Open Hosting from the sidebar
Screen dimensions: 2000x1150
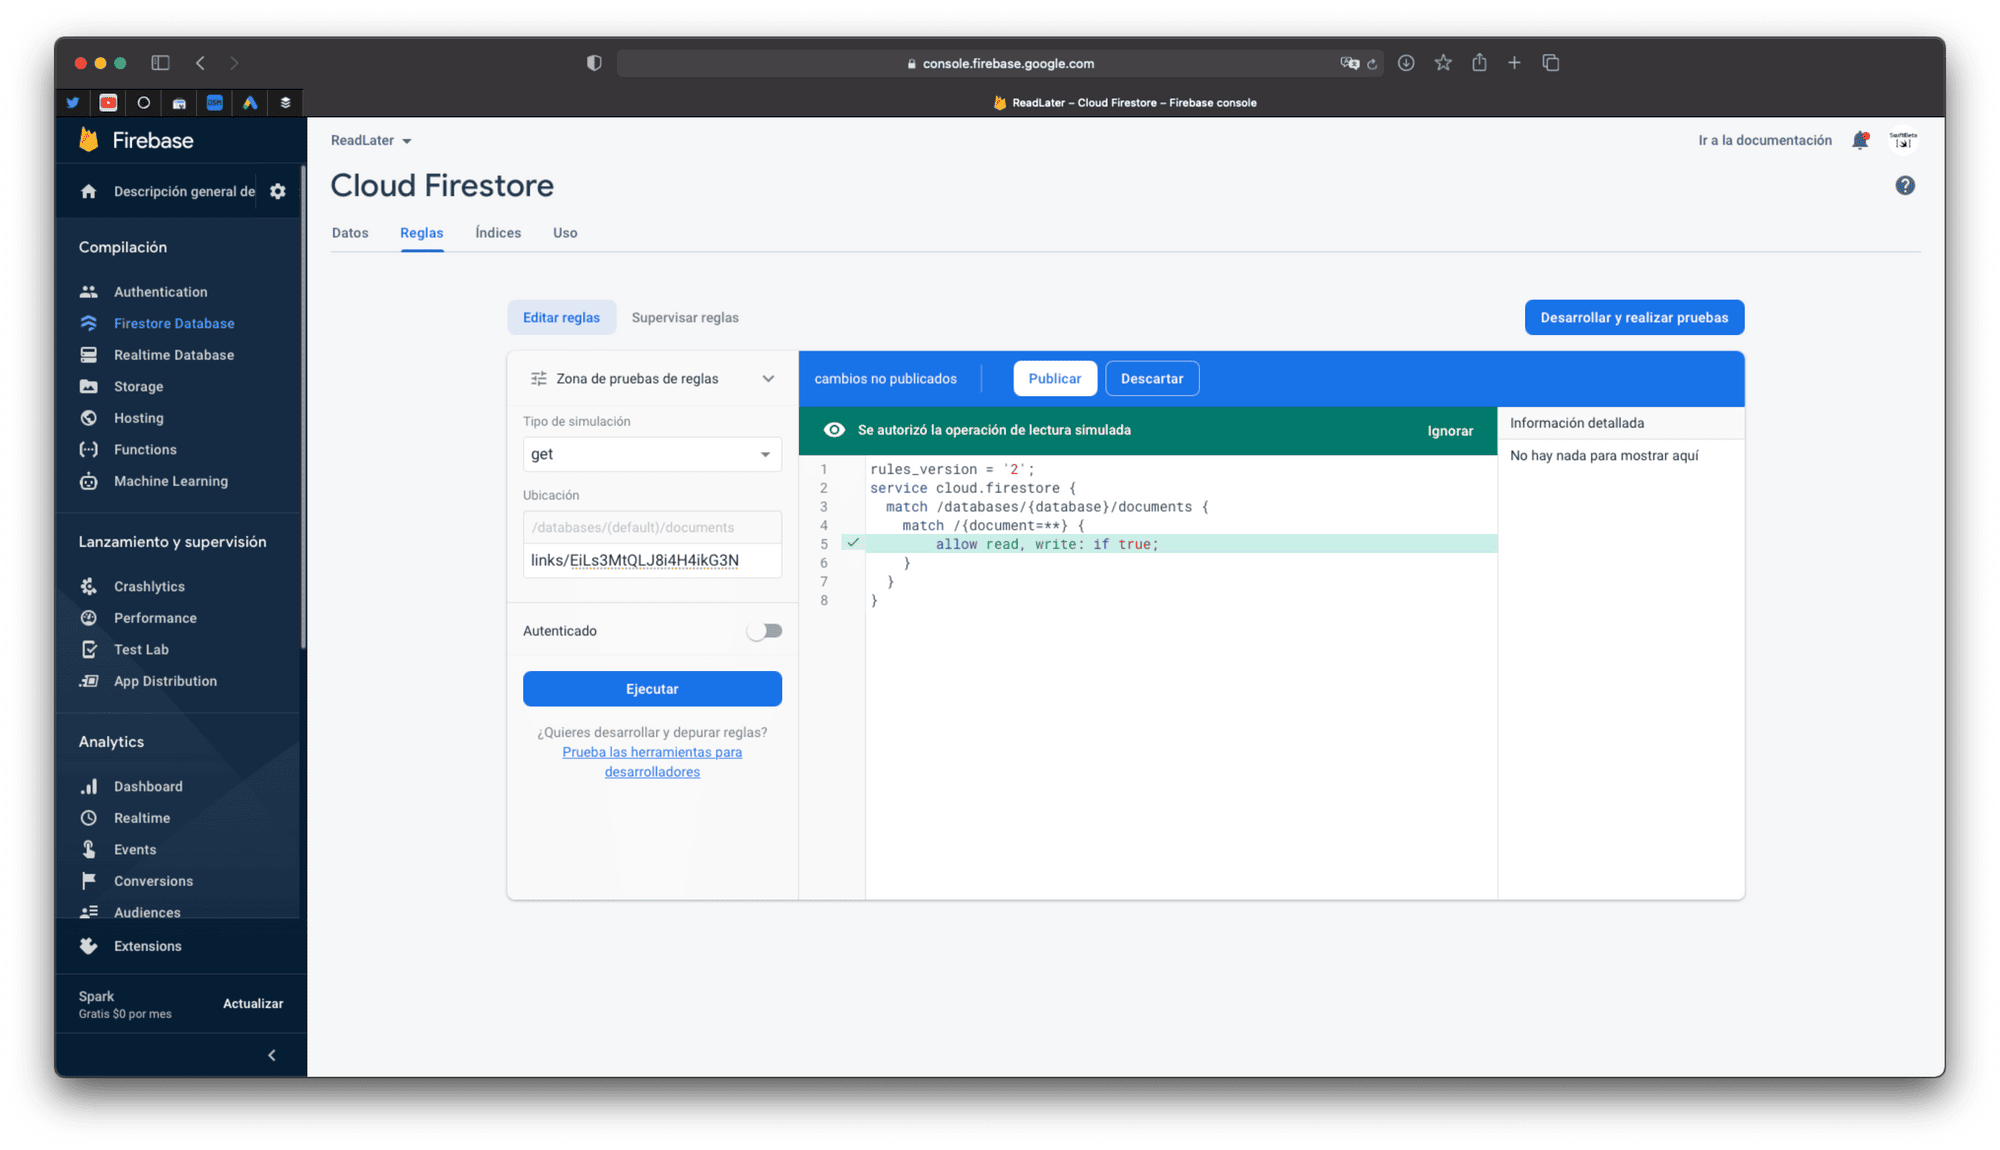138,418
